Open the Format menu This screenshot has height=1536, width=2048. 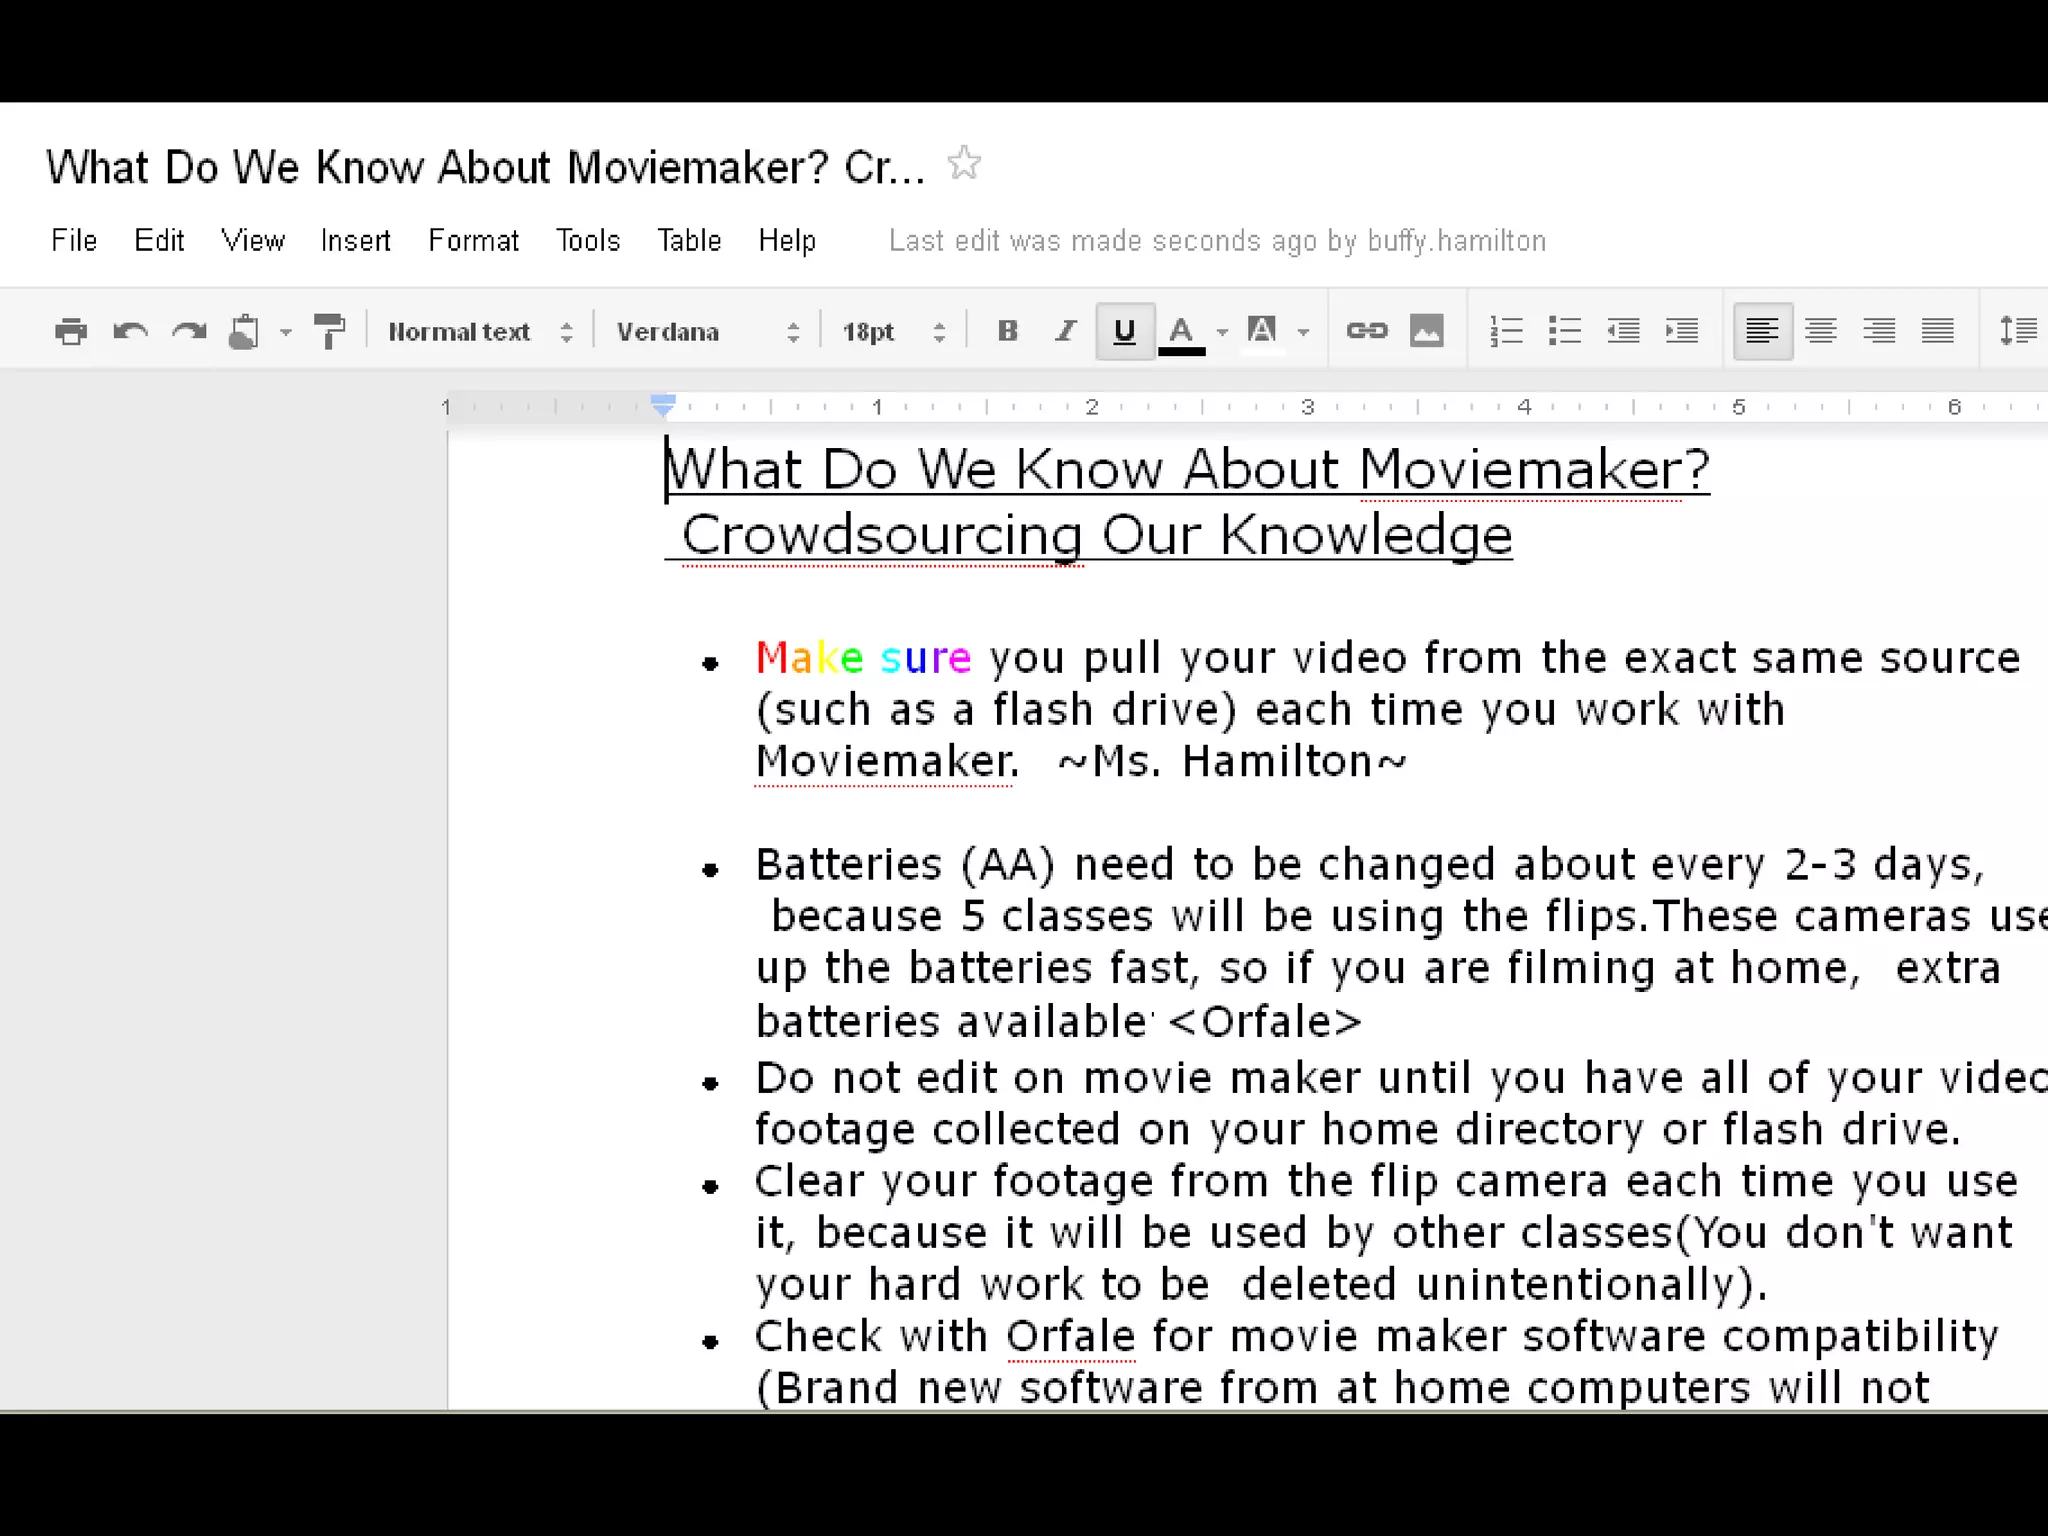[473, 241]
